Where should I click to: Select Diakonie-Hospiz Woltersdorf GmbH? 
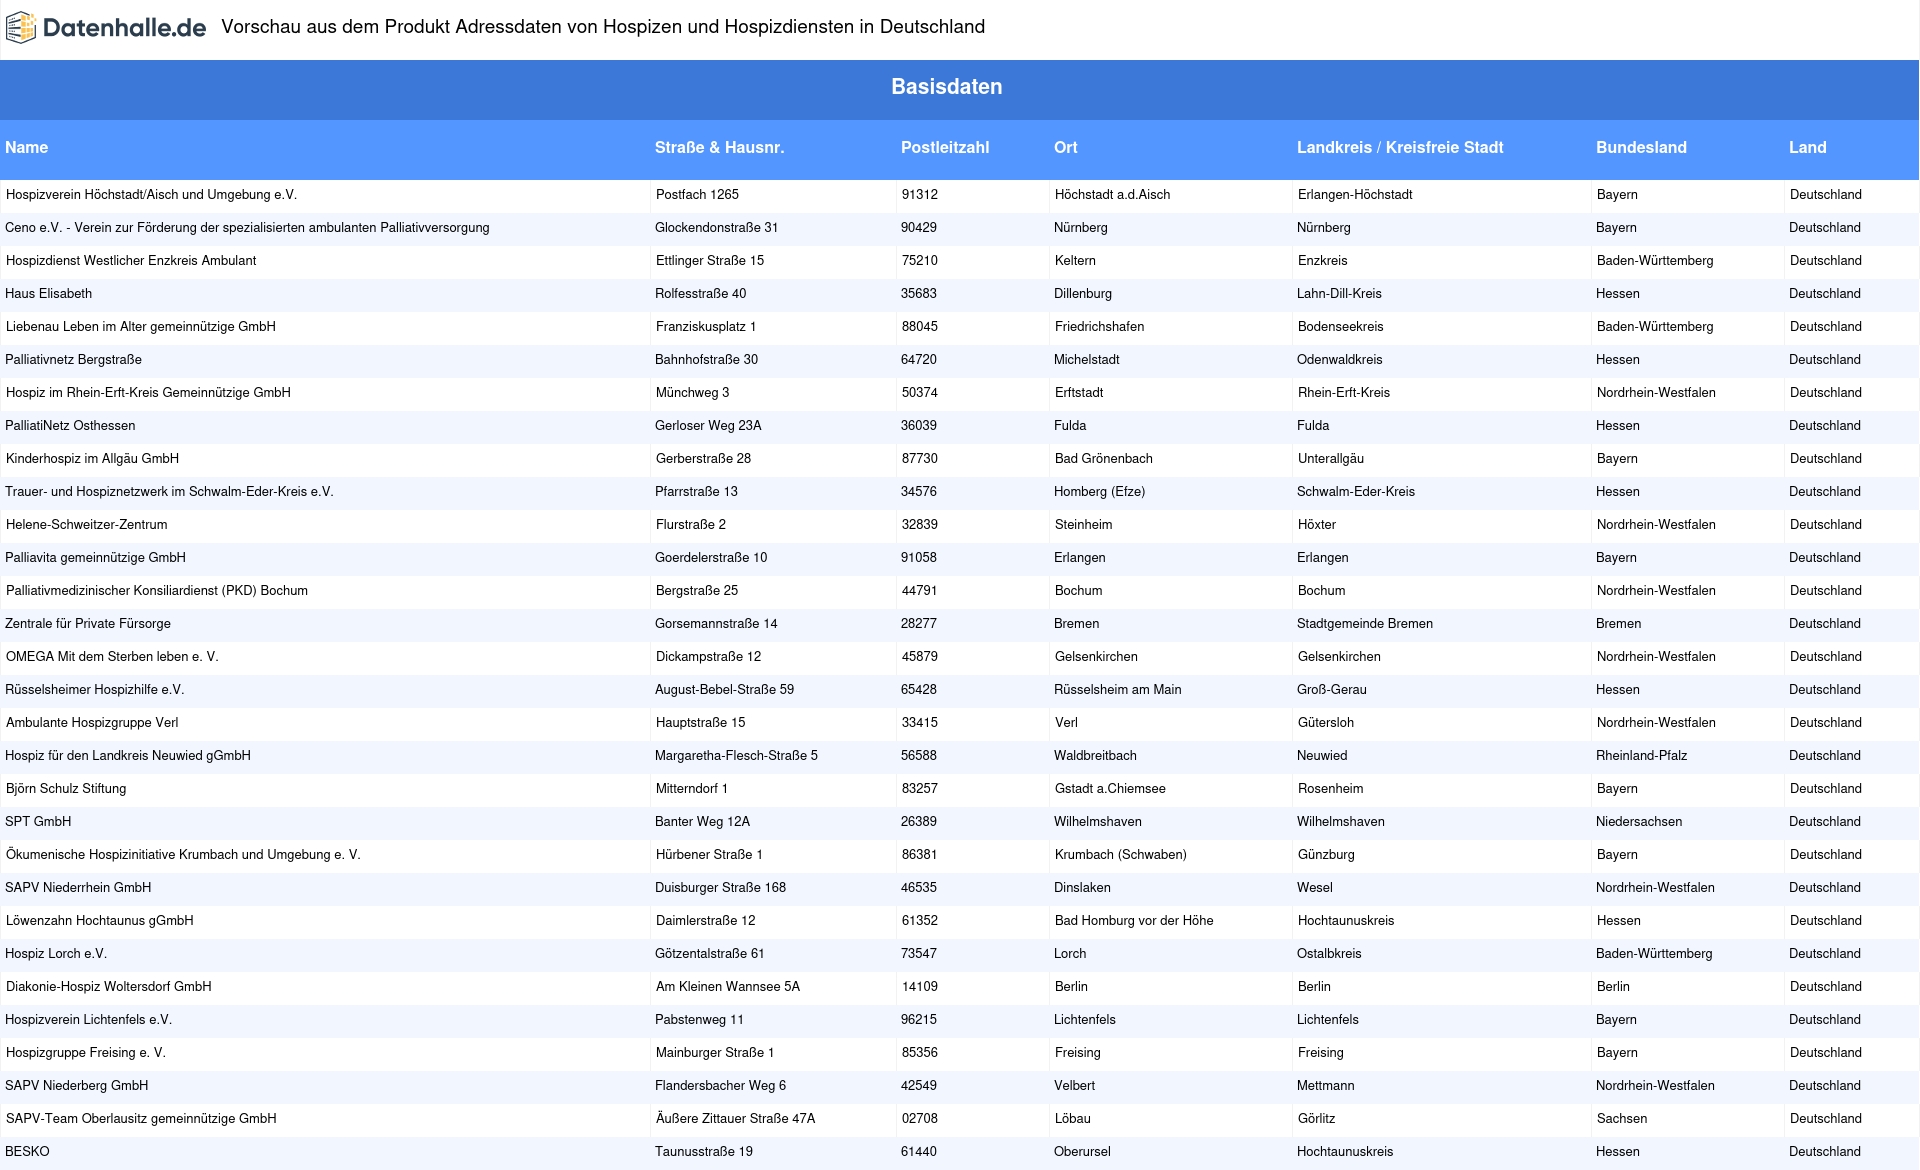[x=109, y=987]
